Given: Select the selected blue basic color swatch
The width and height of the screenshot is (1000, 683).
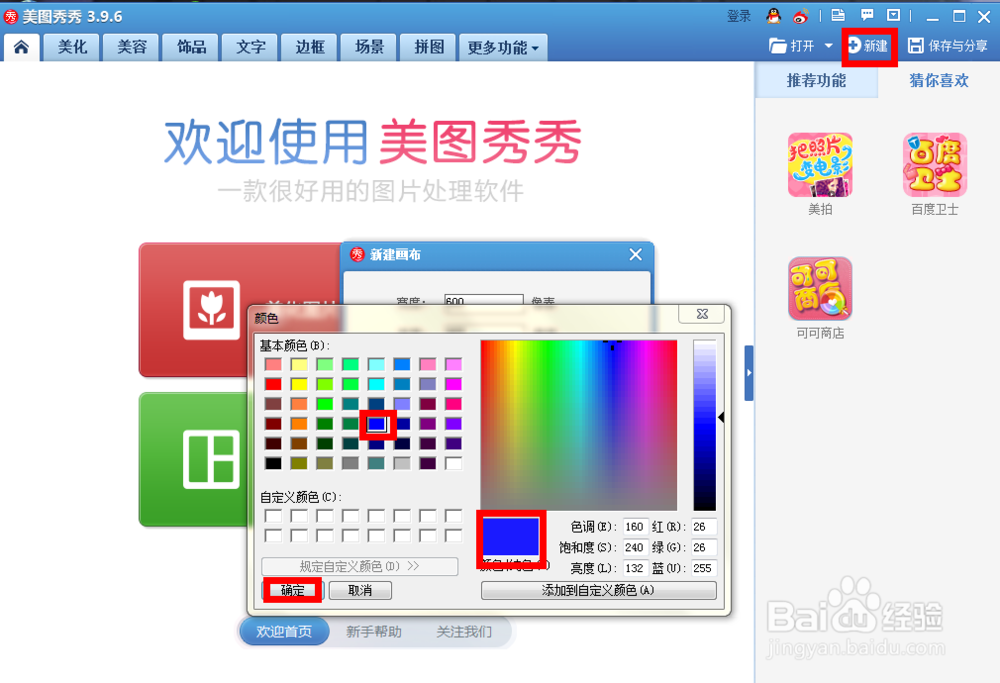Looking at the screenshot, I should pos(376,423).
